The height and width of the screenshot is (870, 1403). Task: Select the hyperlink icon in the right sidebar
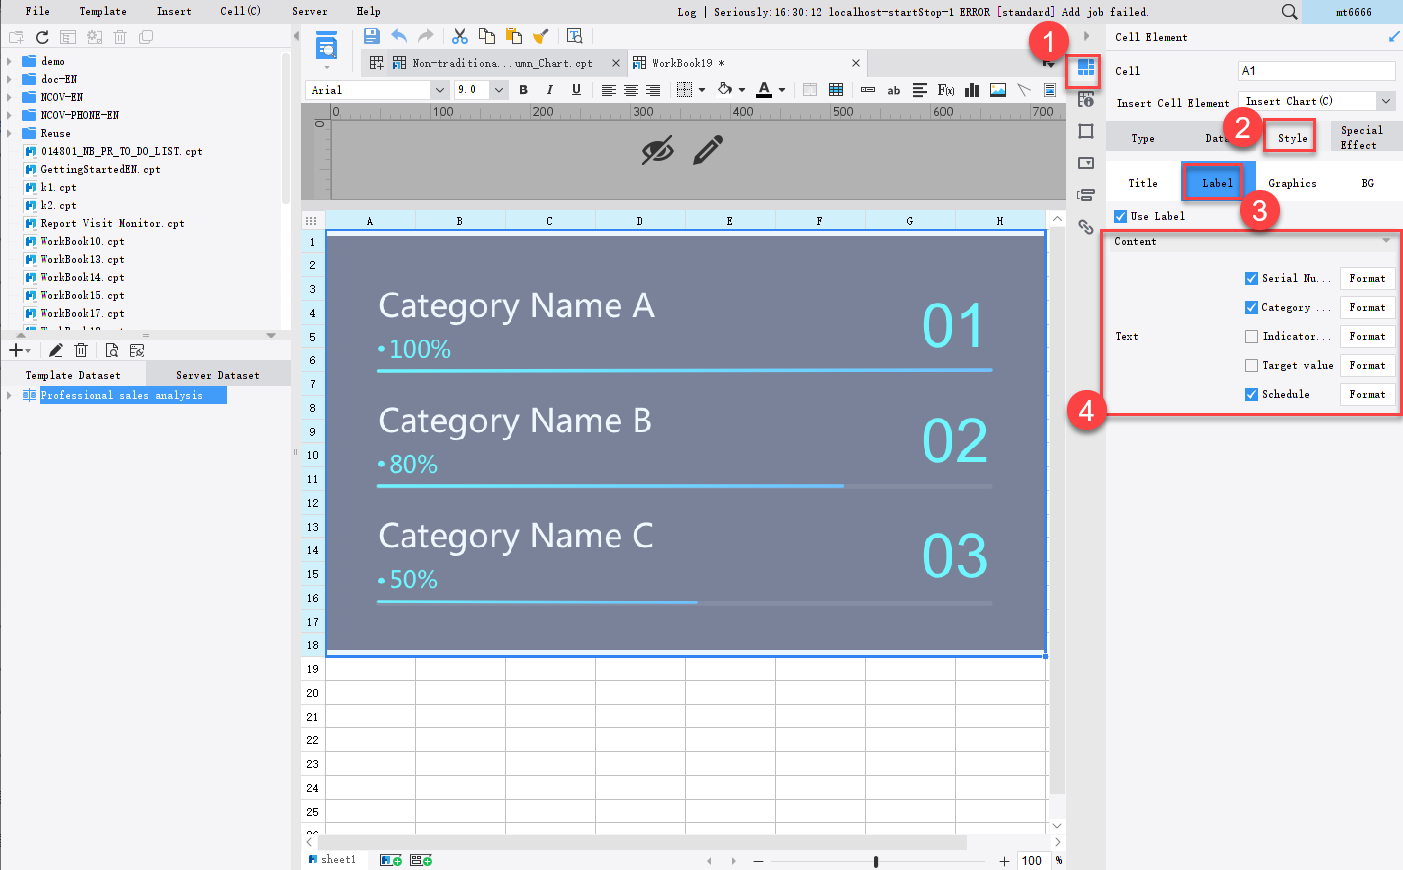coord(1086,228)
